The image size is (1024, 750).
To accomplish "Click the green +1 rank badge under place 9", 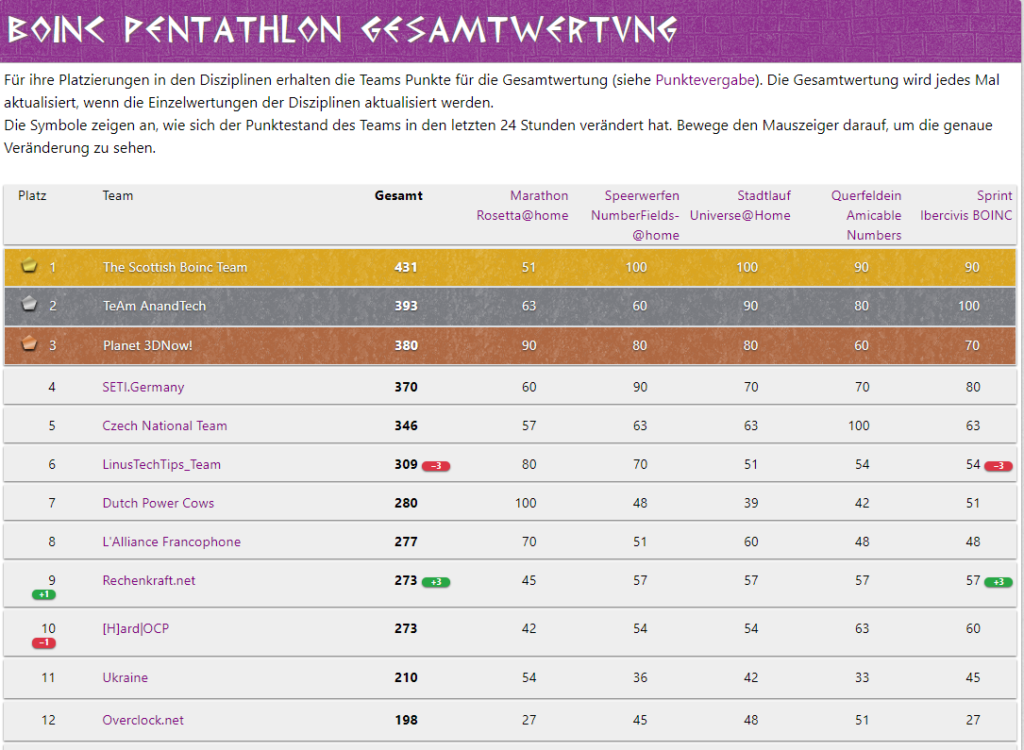I will 44,595.
